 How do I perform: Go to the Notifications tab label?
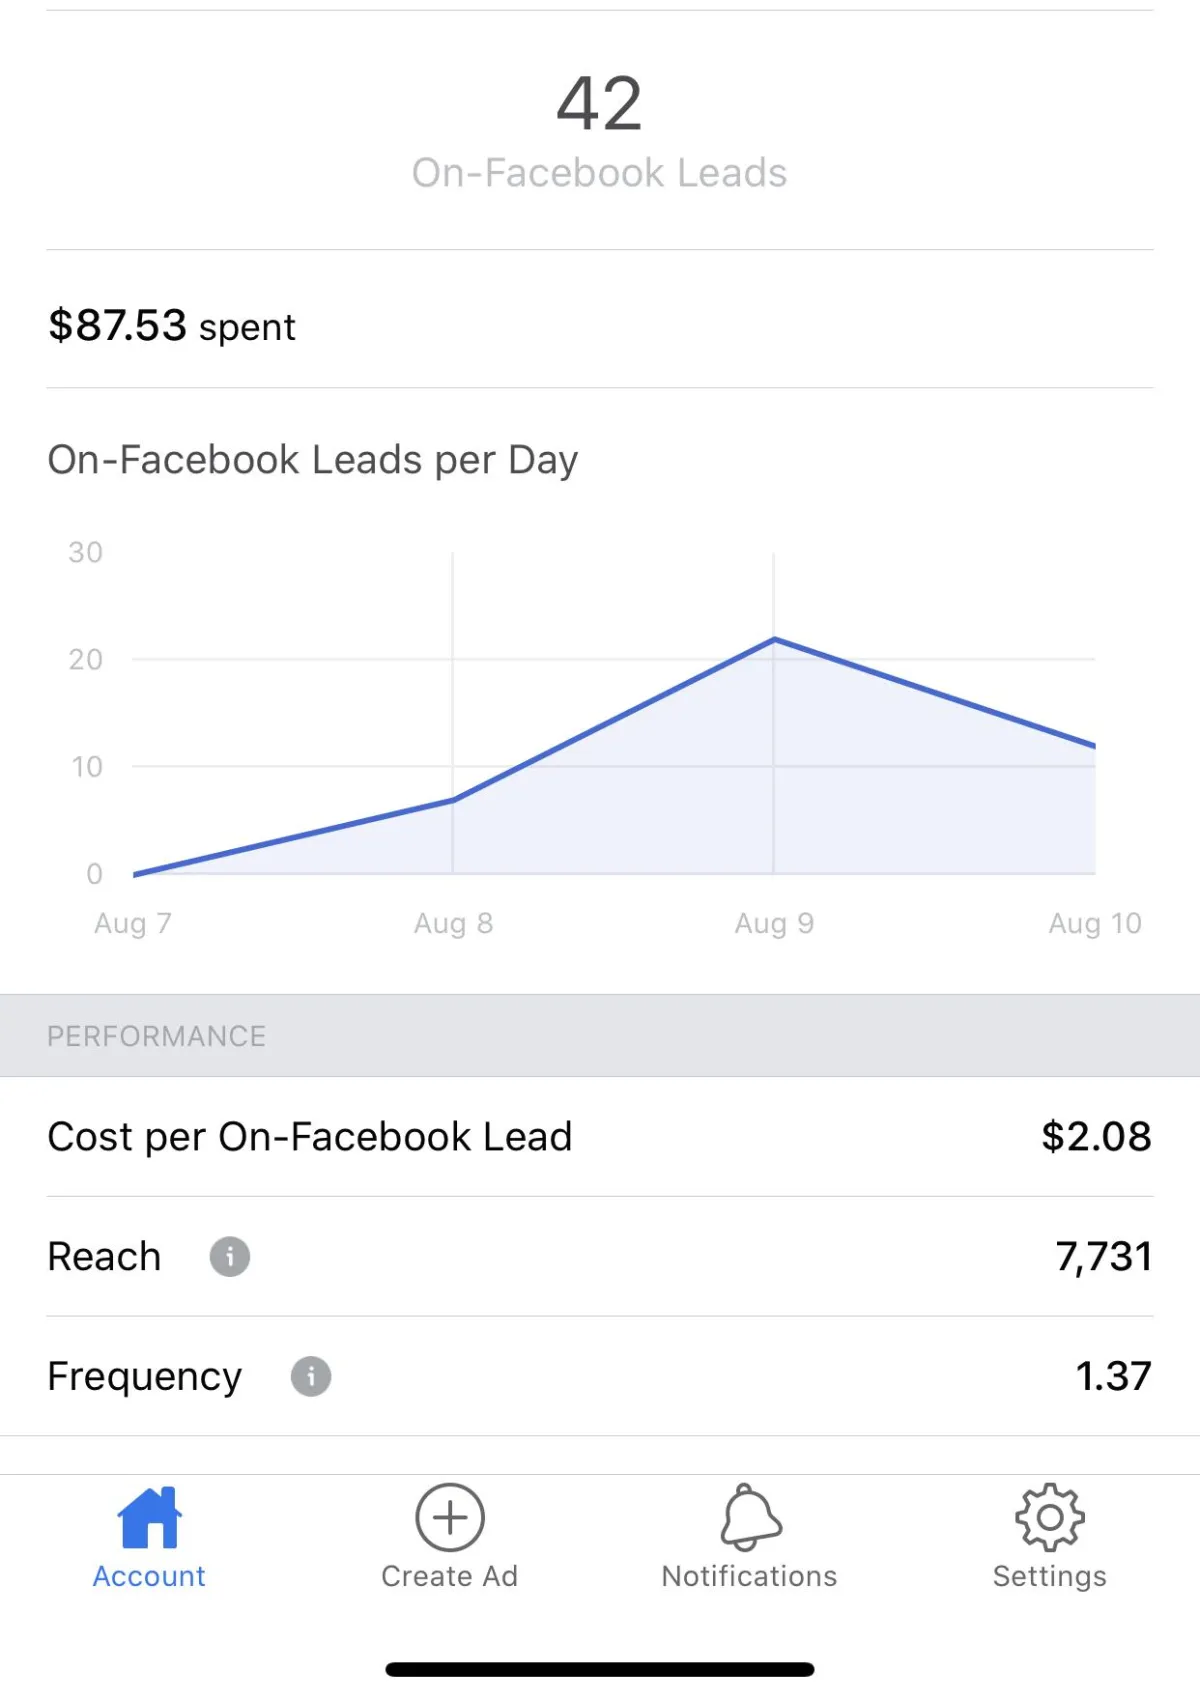pyautogui.click(x=750, y=1577)
